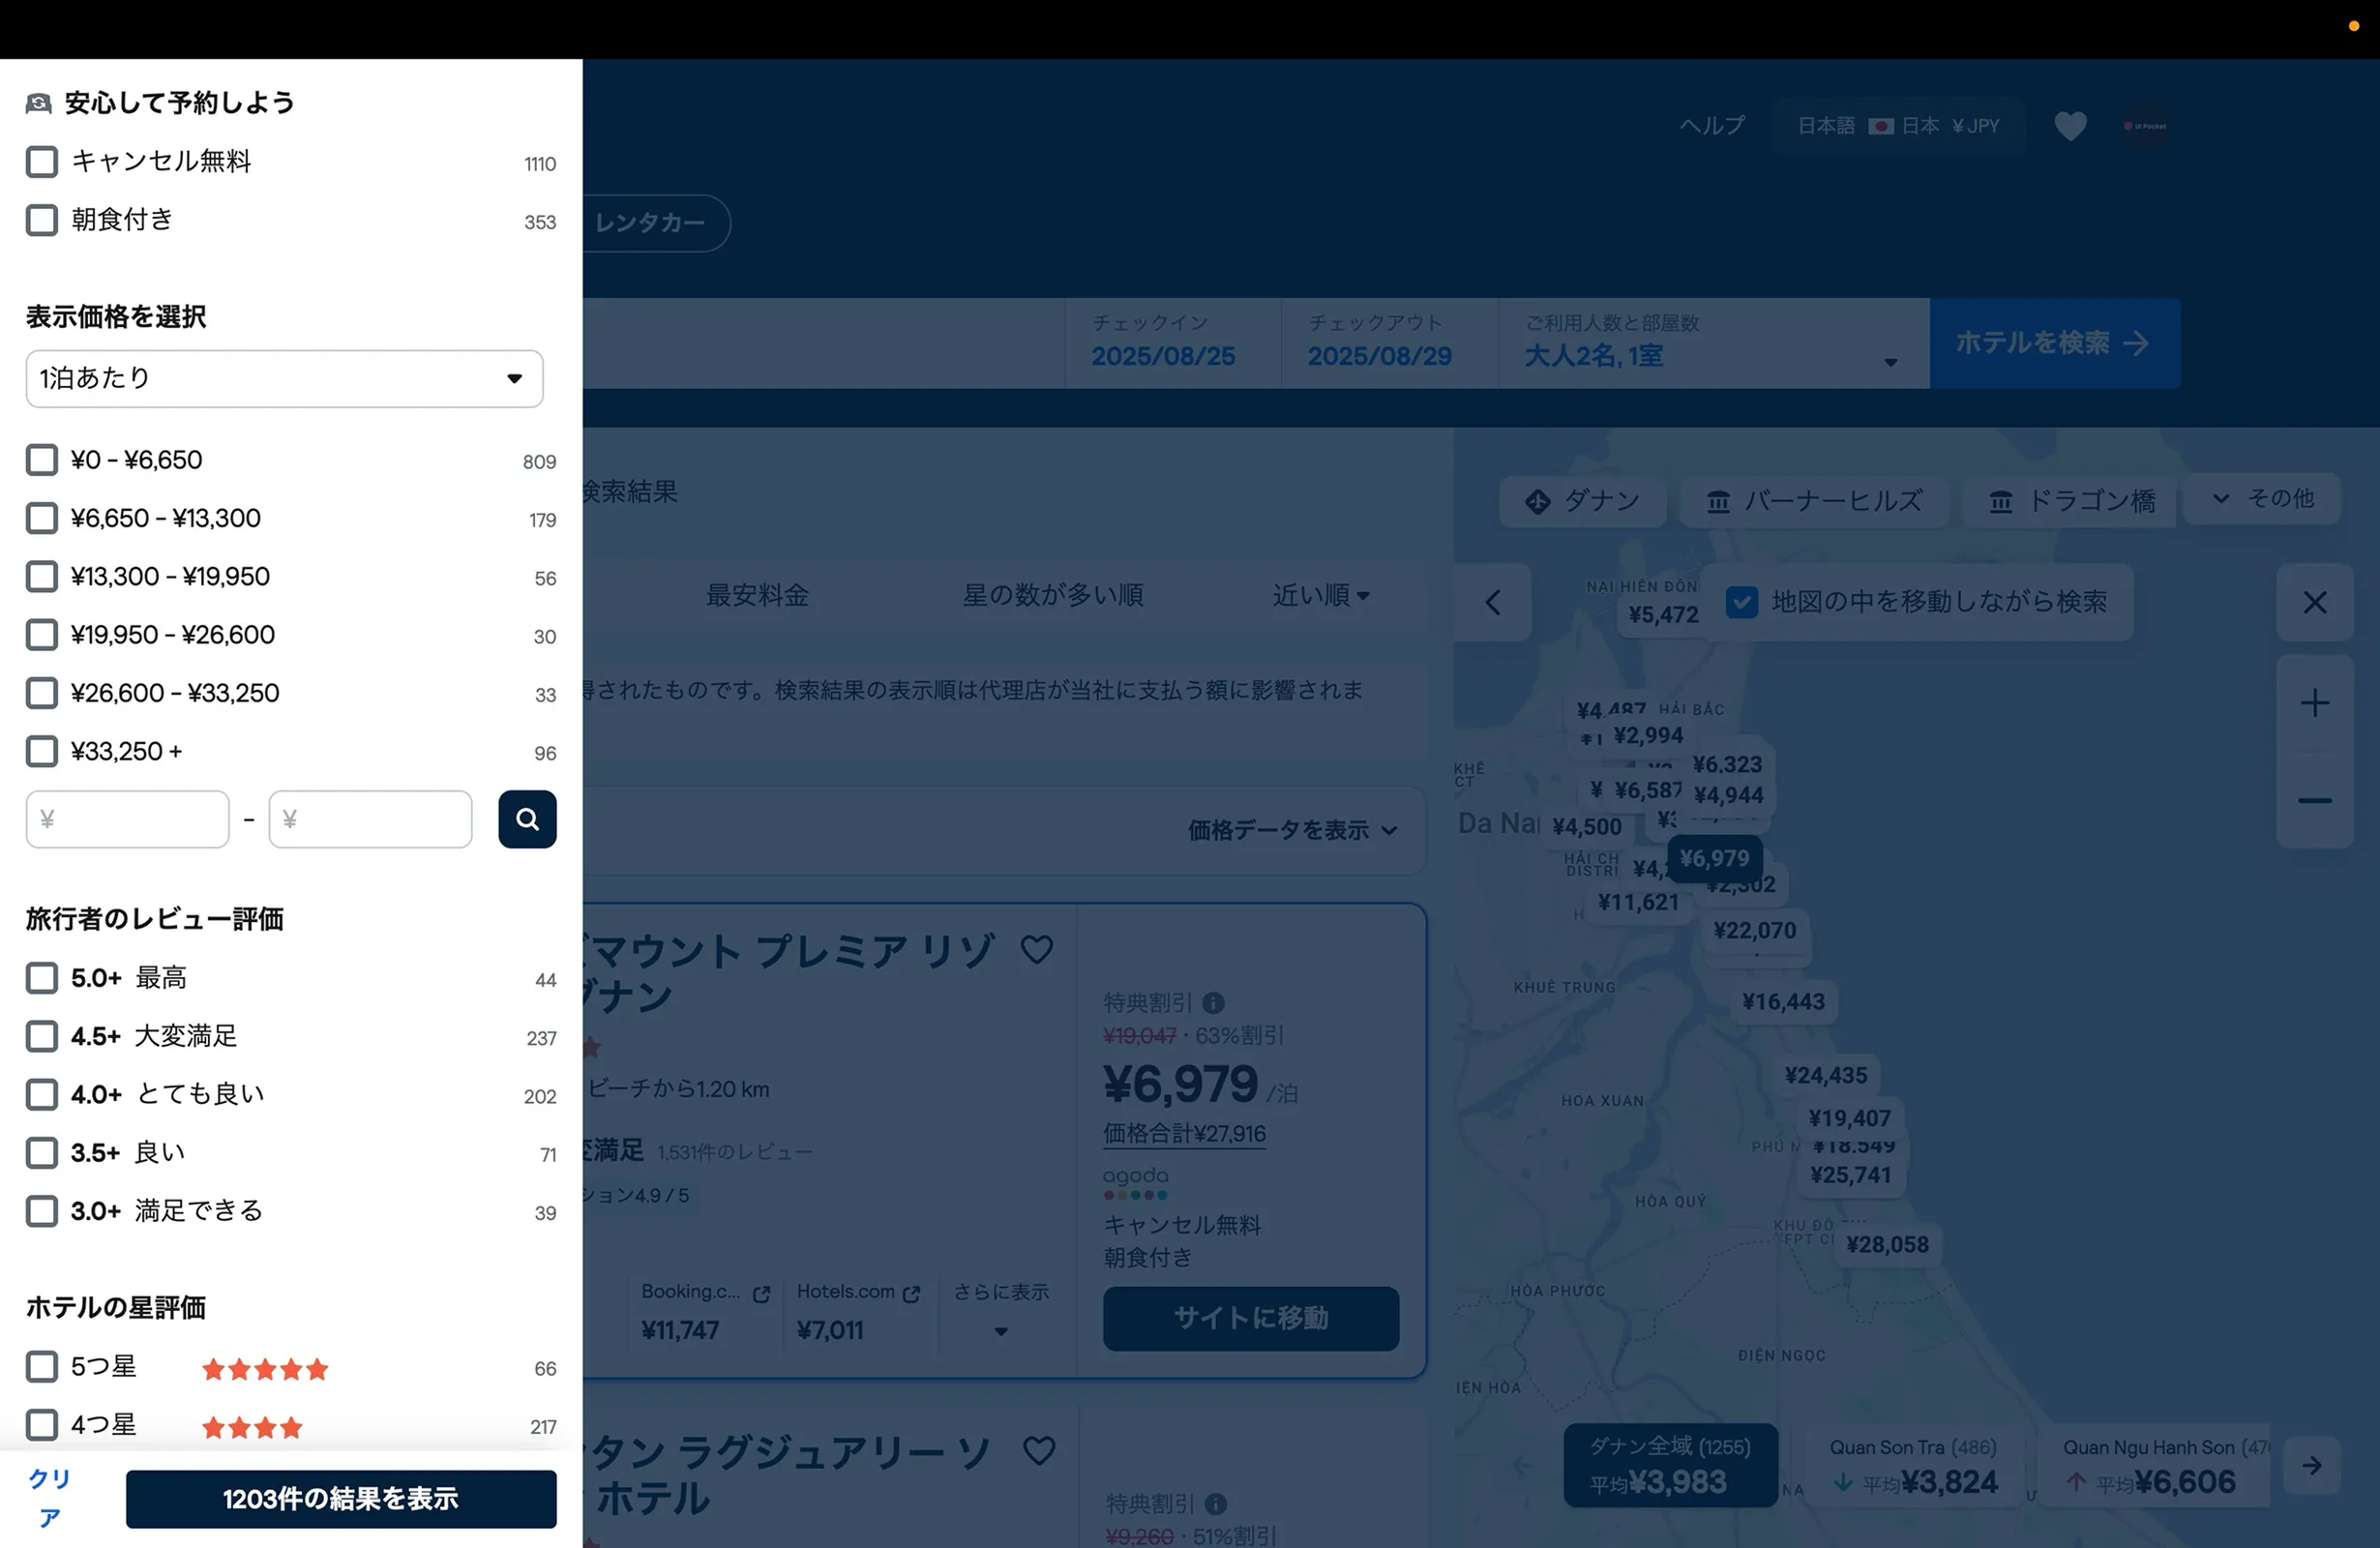The image size is (2380, 1548).
Task: Favorite the タン ラグジュアリー hotel heart
Action: tap(1039, 1450)
